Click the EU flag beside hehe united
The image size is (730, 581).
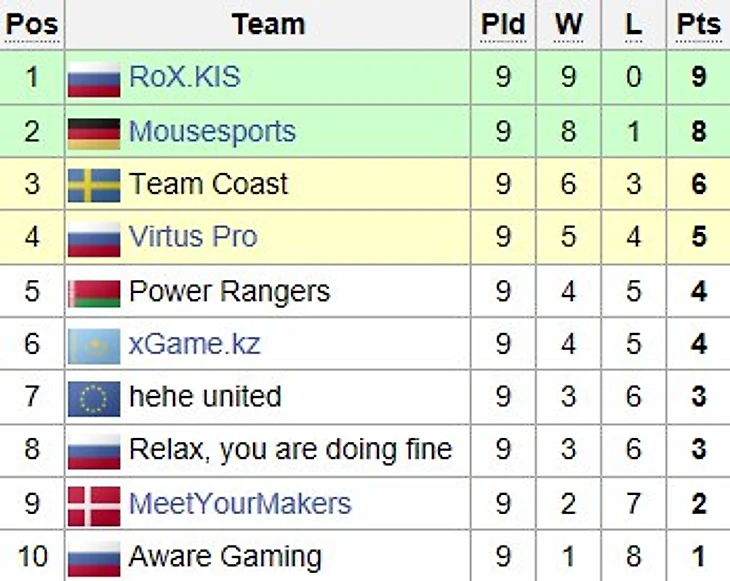pyautogui.click(x=94, y=399)
